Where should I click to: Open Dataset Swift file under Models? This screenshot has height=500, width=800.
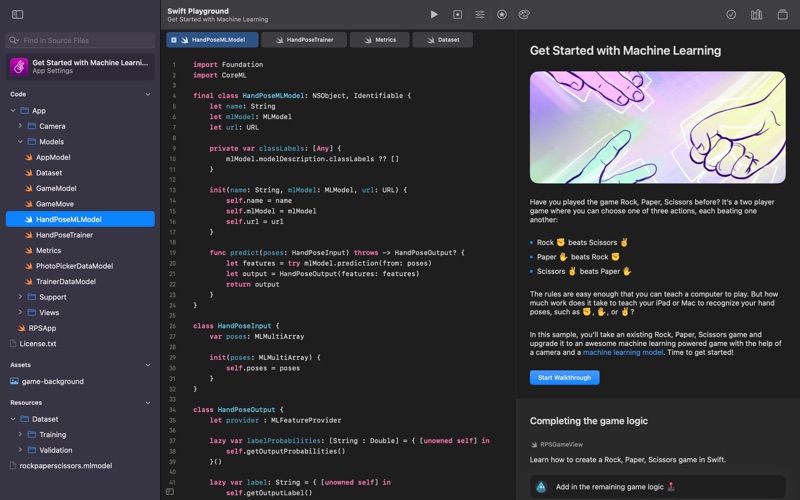[49, 173]
